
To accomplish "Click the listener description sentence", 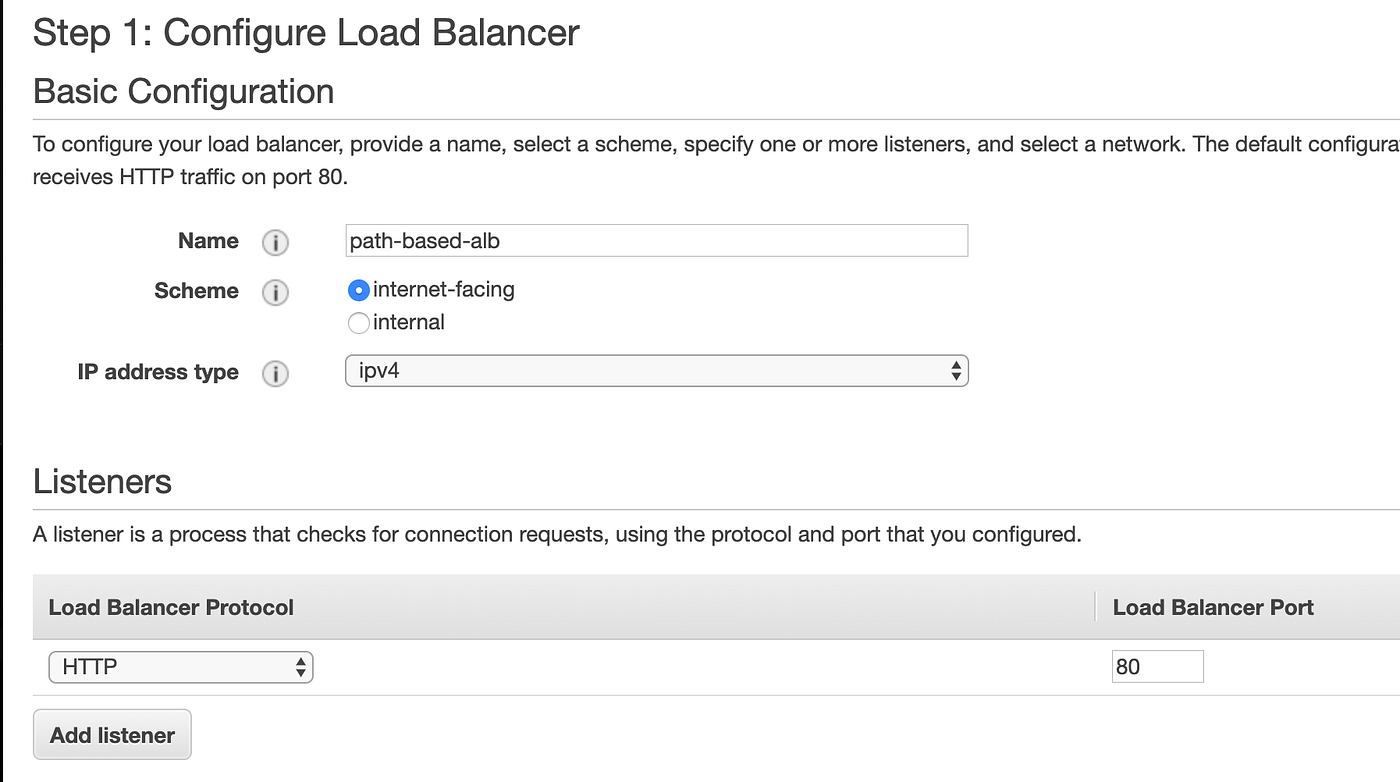I will pos(557,535).
